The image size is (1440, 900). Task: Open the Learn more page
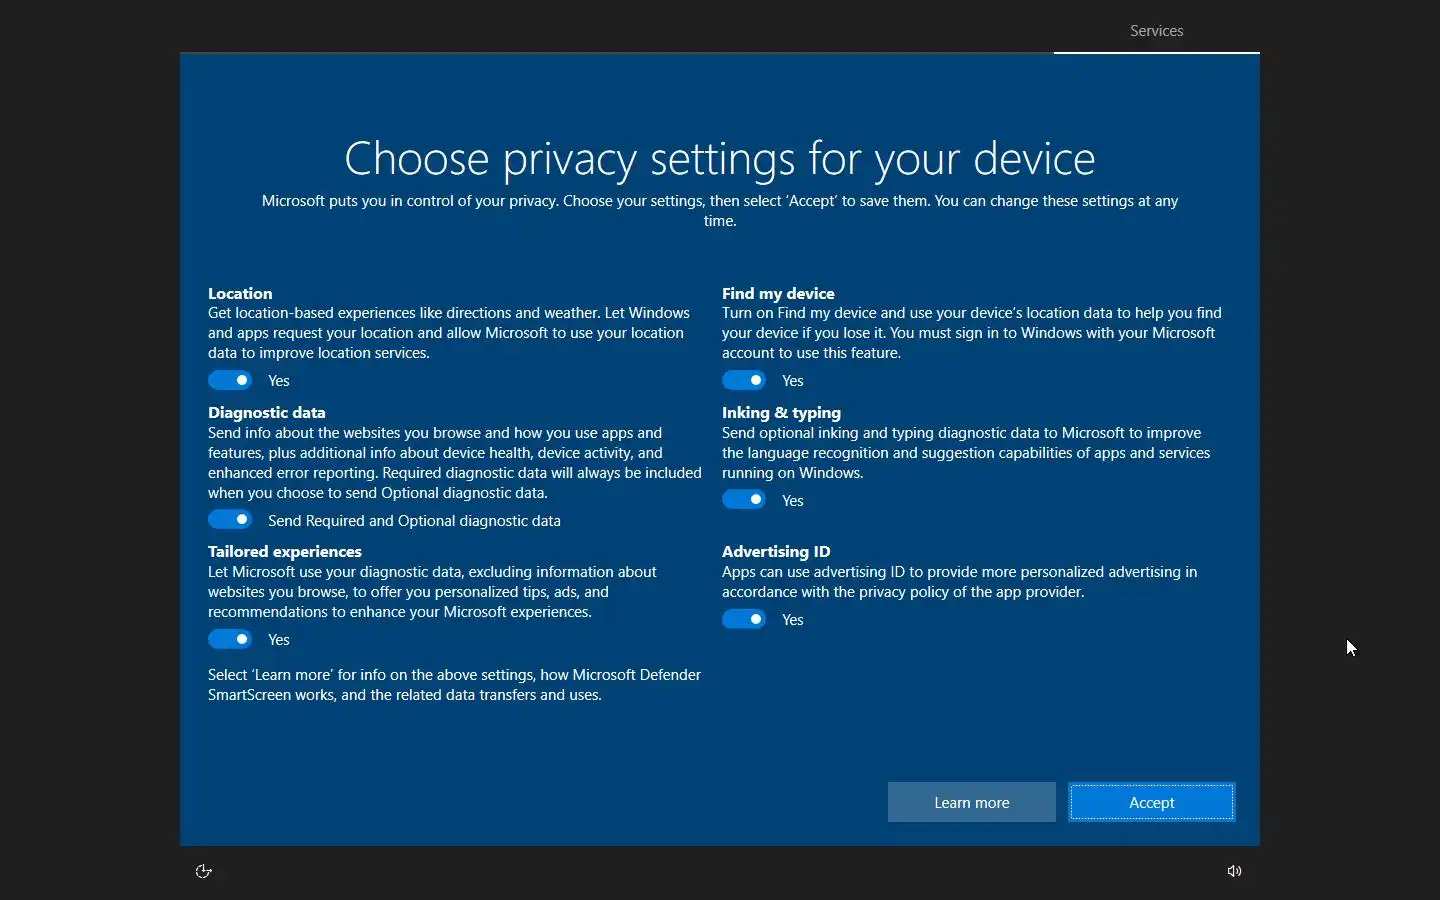coord(972,802)
